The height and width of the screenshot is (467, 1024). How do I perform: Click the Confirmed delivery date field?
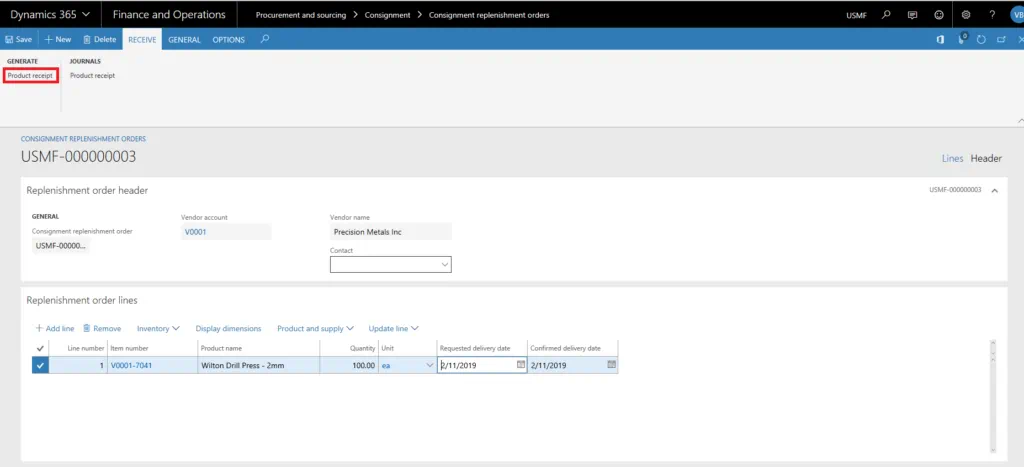tap(573, 366)
